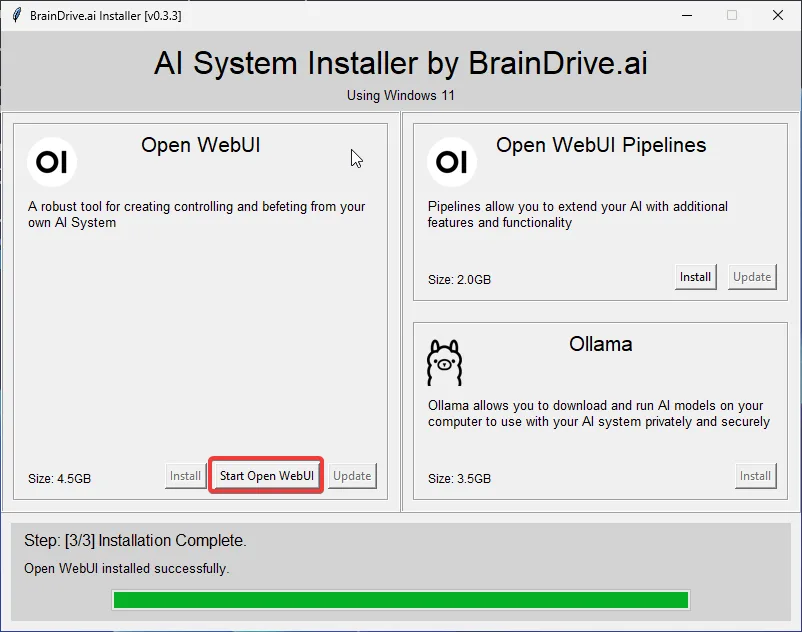
Task: Install Open WebUI Pipelines
Action: point(695,277)
